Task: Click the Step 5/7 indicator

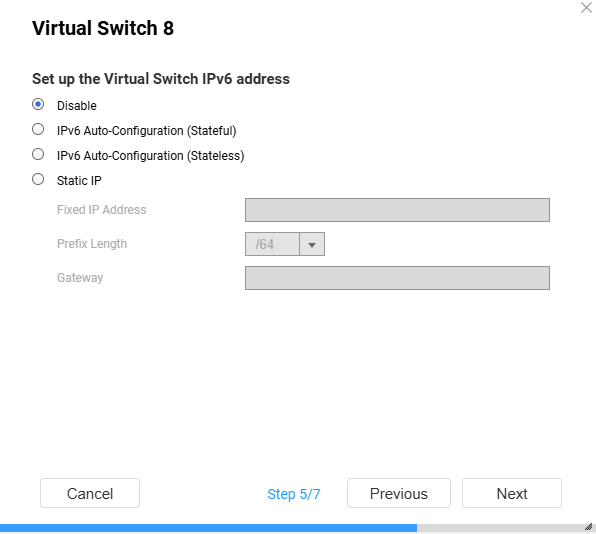Action: 294,494
